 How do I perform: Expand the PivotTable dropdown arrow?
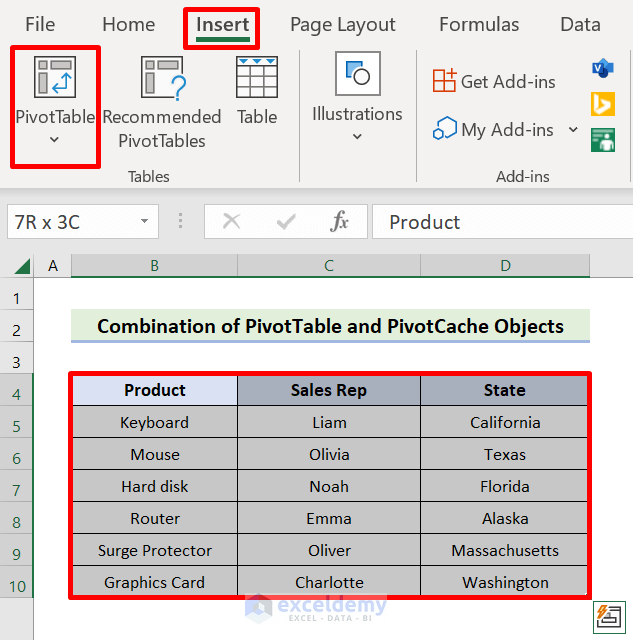(54, 140)
